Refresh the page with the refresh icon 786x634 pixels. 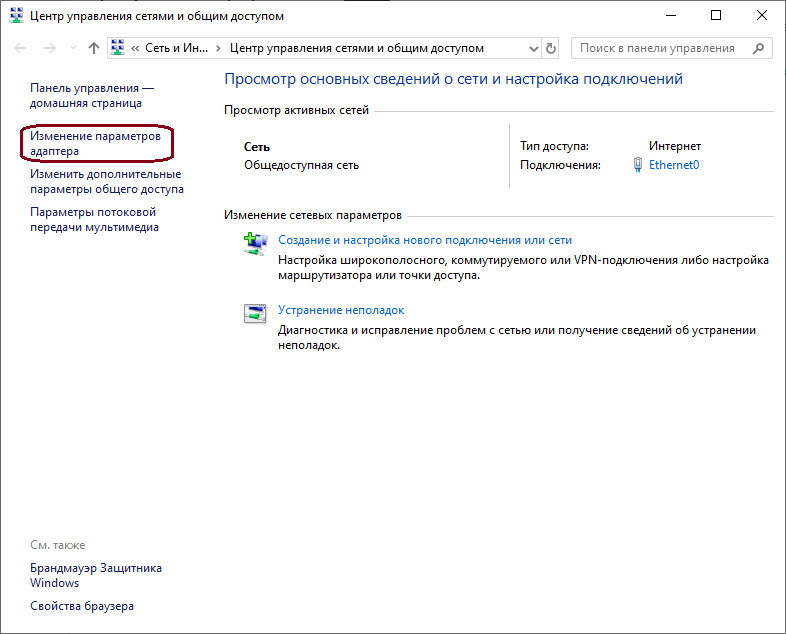click(551, 49)
